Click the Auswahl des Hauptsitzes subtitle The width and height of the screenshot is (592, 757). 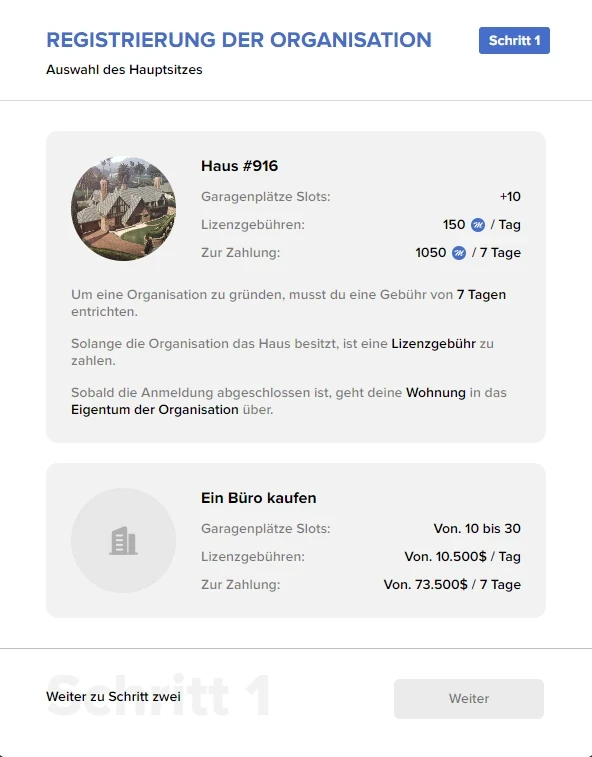point(124,70)
